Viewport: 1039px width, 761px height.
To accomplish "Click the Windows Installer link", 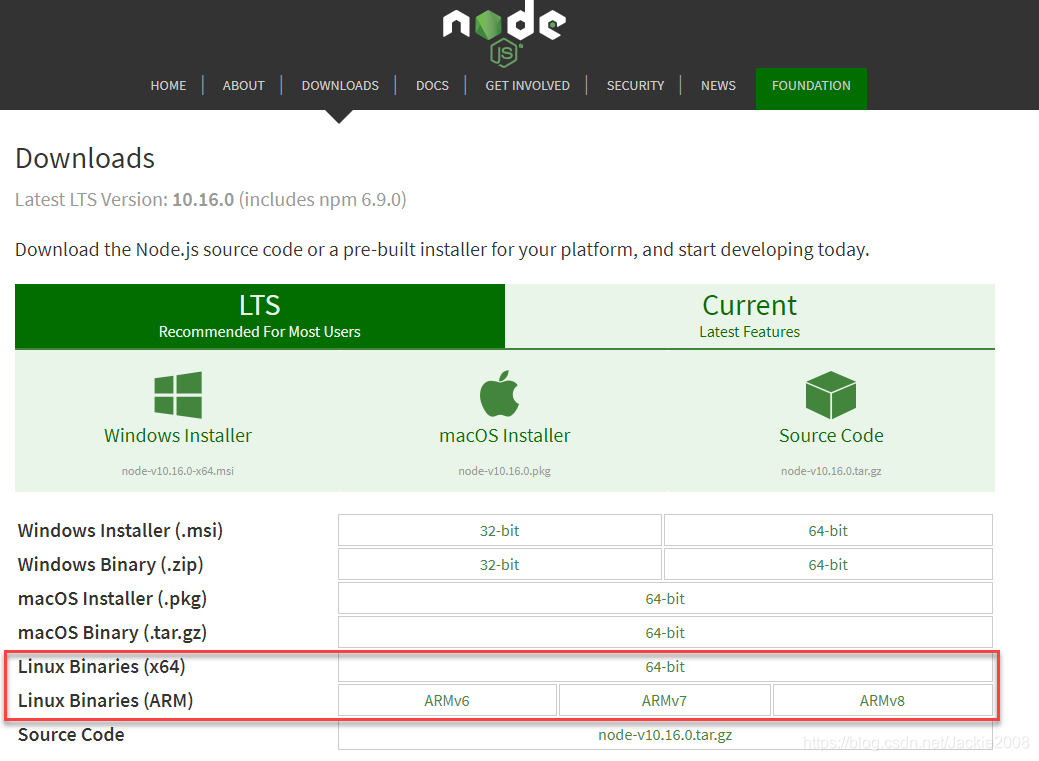I will 178,436.
